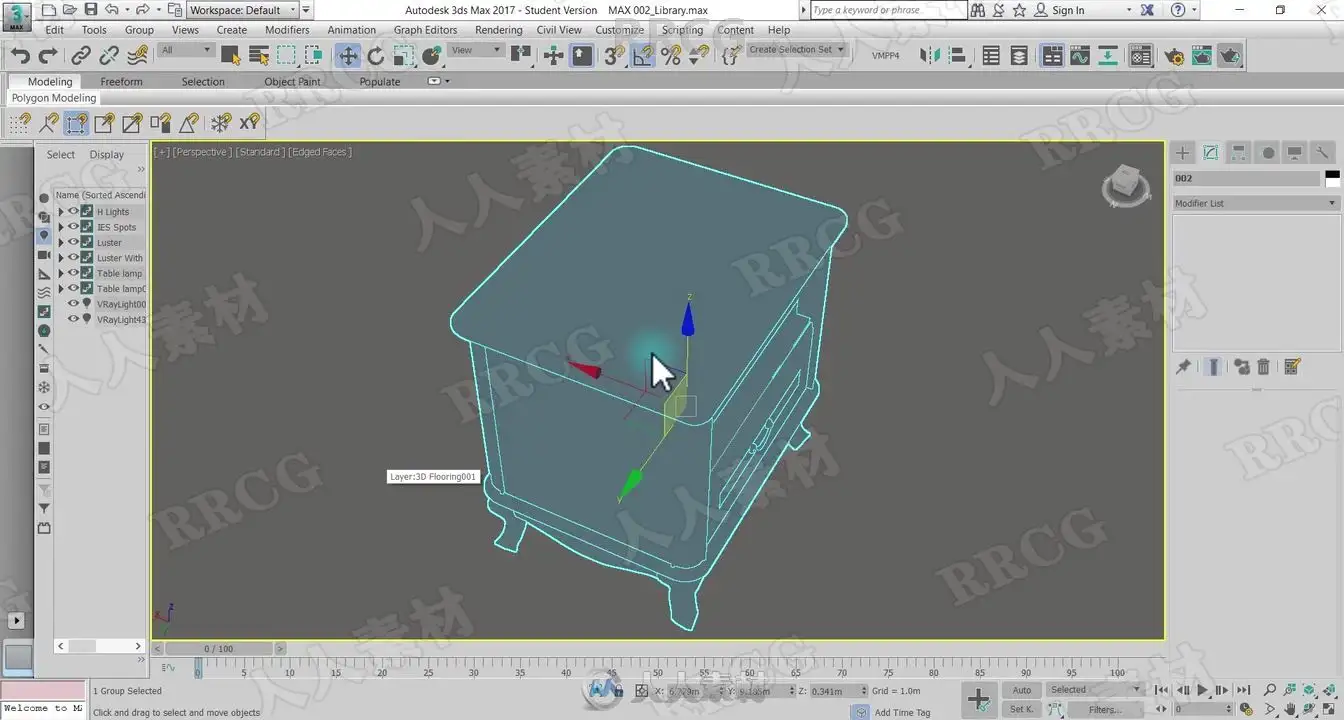Click the Add Time Tag label
Viewport: 1344px width, 720px height.
coord(902,712)
